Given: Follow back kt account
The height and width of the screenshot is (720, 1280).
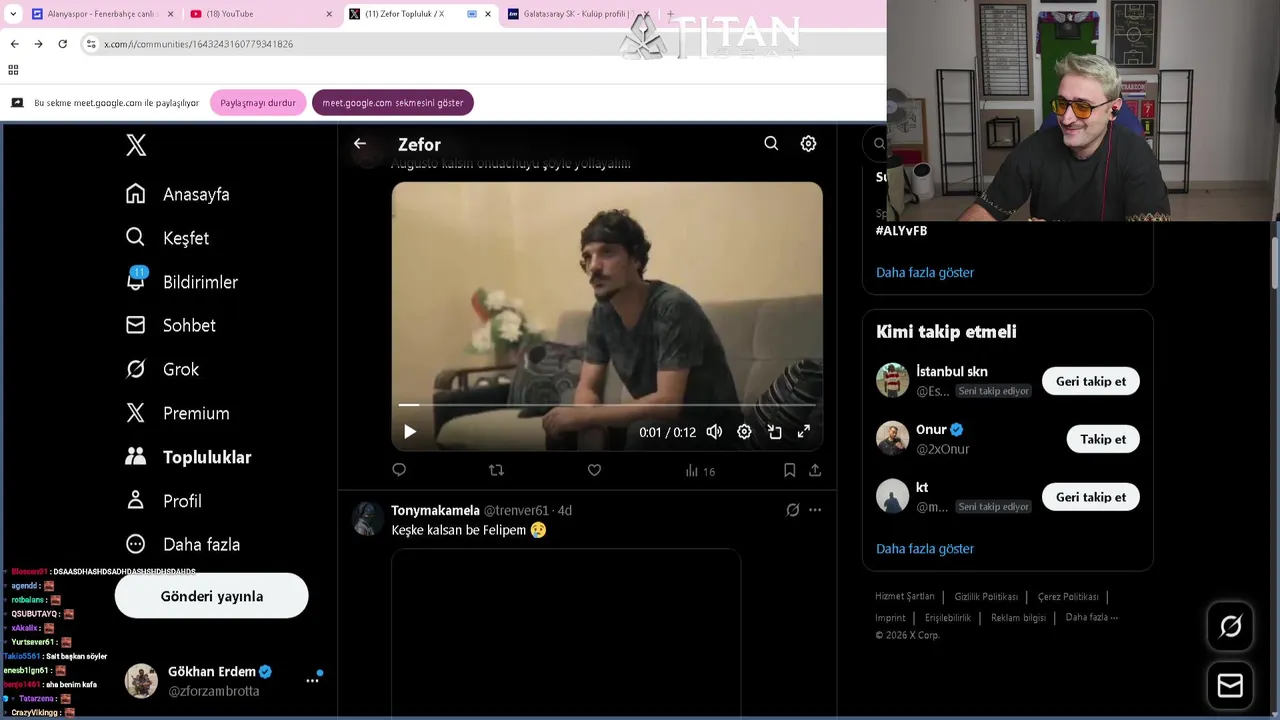Looking at the screenshot, I should click(x=1091, y=497).
